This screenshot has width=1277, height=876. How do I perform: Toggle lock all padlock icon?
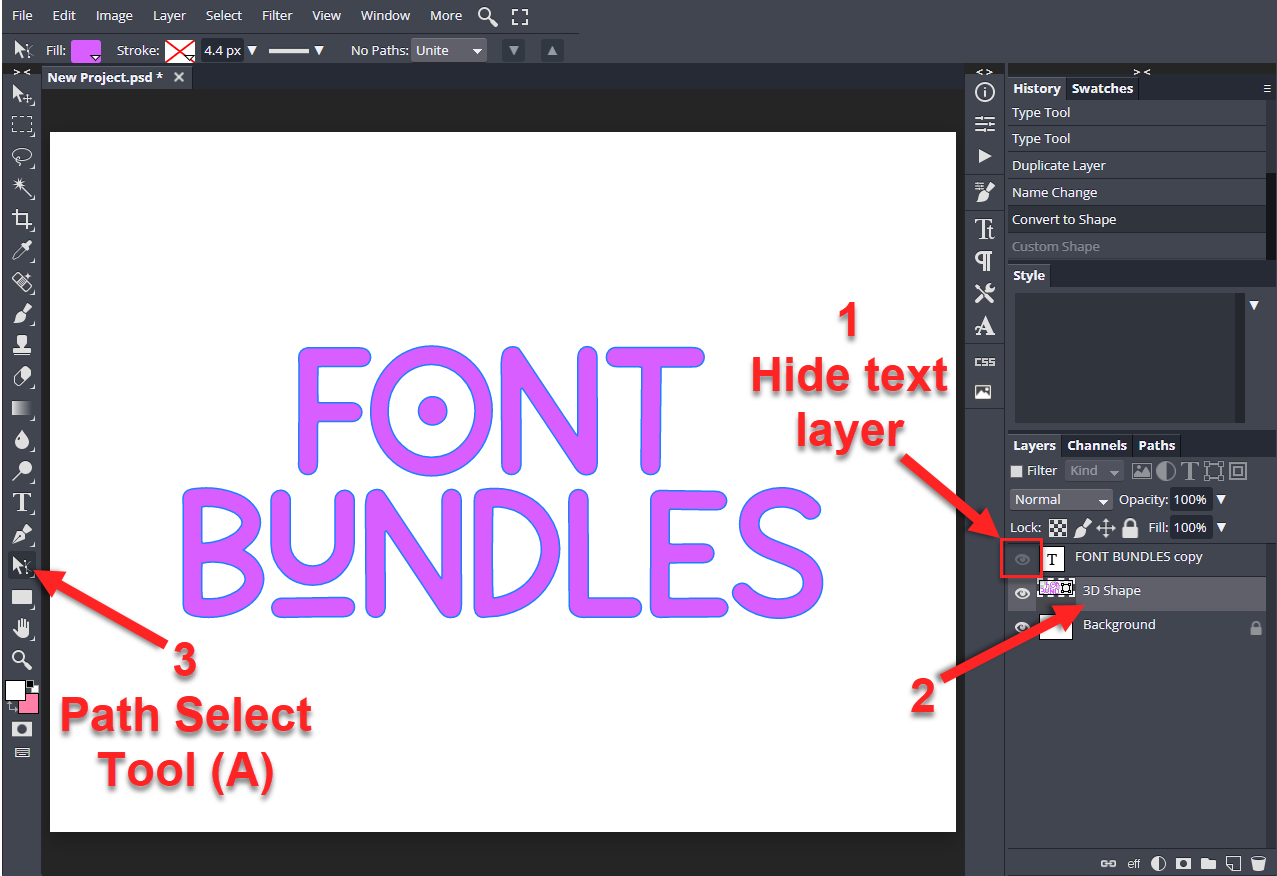click(1130, 527)
